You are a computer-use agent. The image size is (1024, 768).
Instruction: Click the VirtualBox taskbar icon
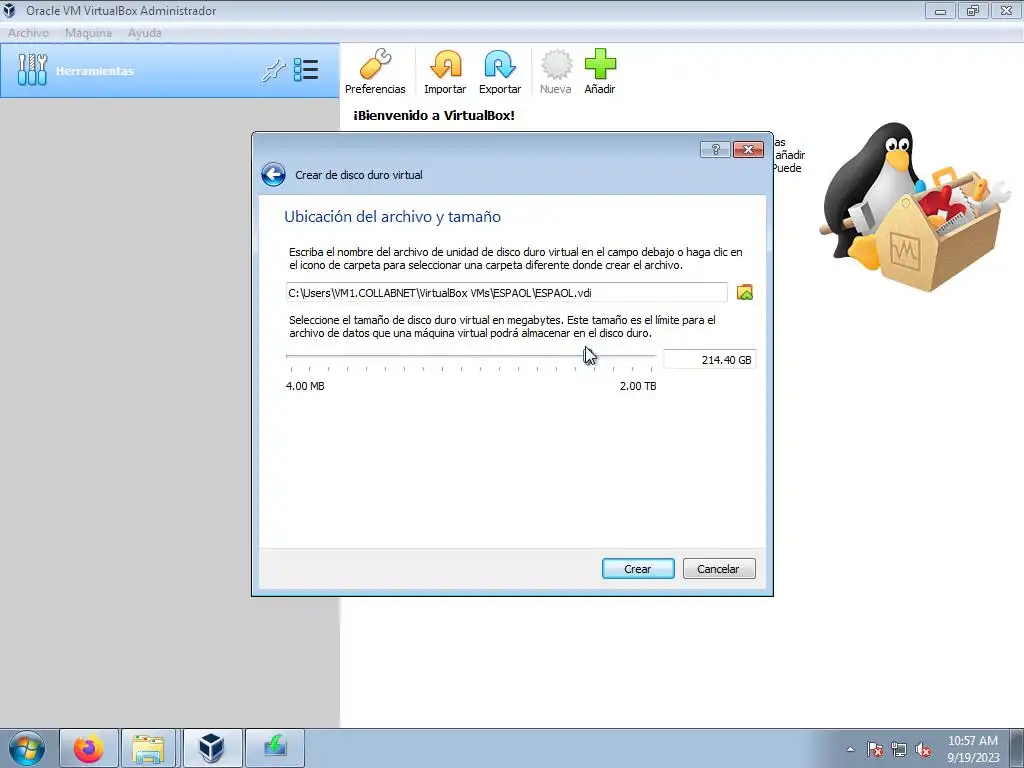coord(212,748)
